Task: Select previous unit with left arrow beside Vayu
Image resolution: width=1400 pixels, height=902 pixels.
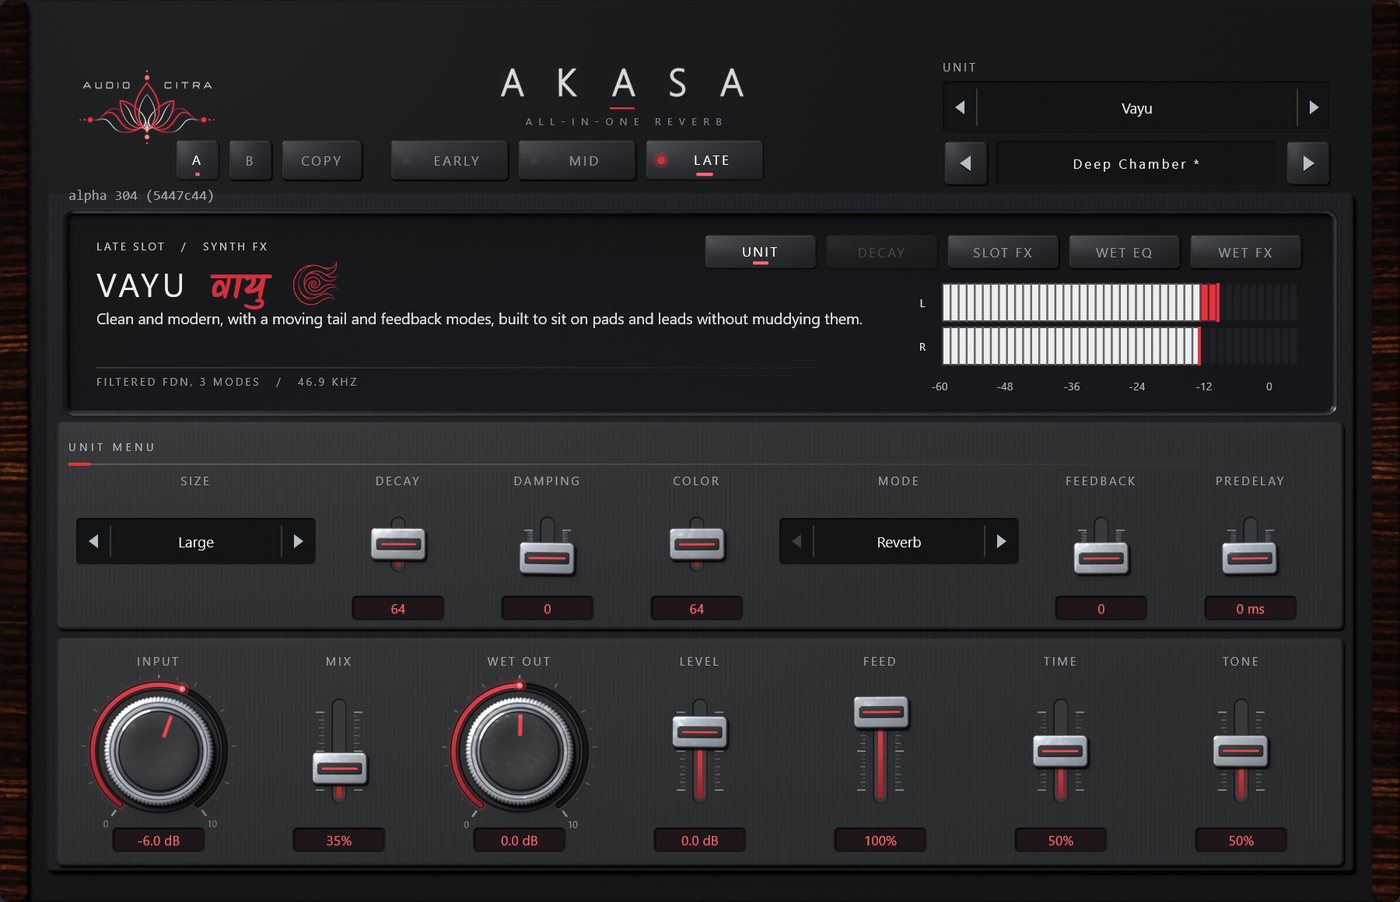Action: coord(960,108)
